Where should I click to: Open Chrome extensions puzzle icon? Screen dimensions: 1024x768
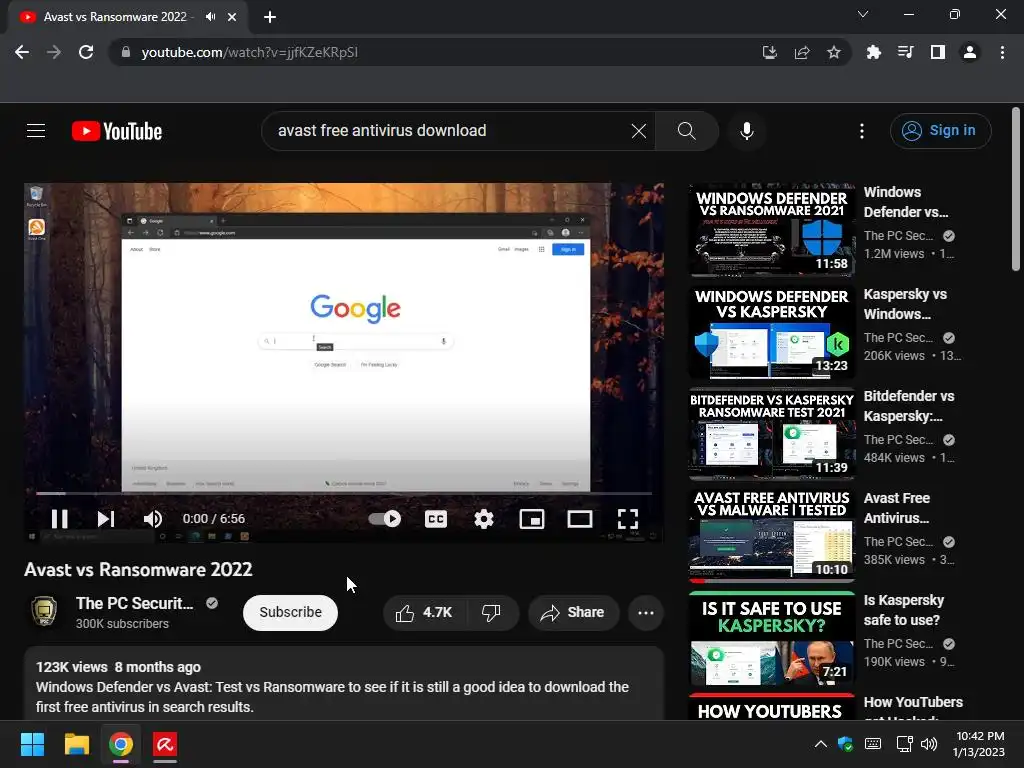tap(873, 52)
